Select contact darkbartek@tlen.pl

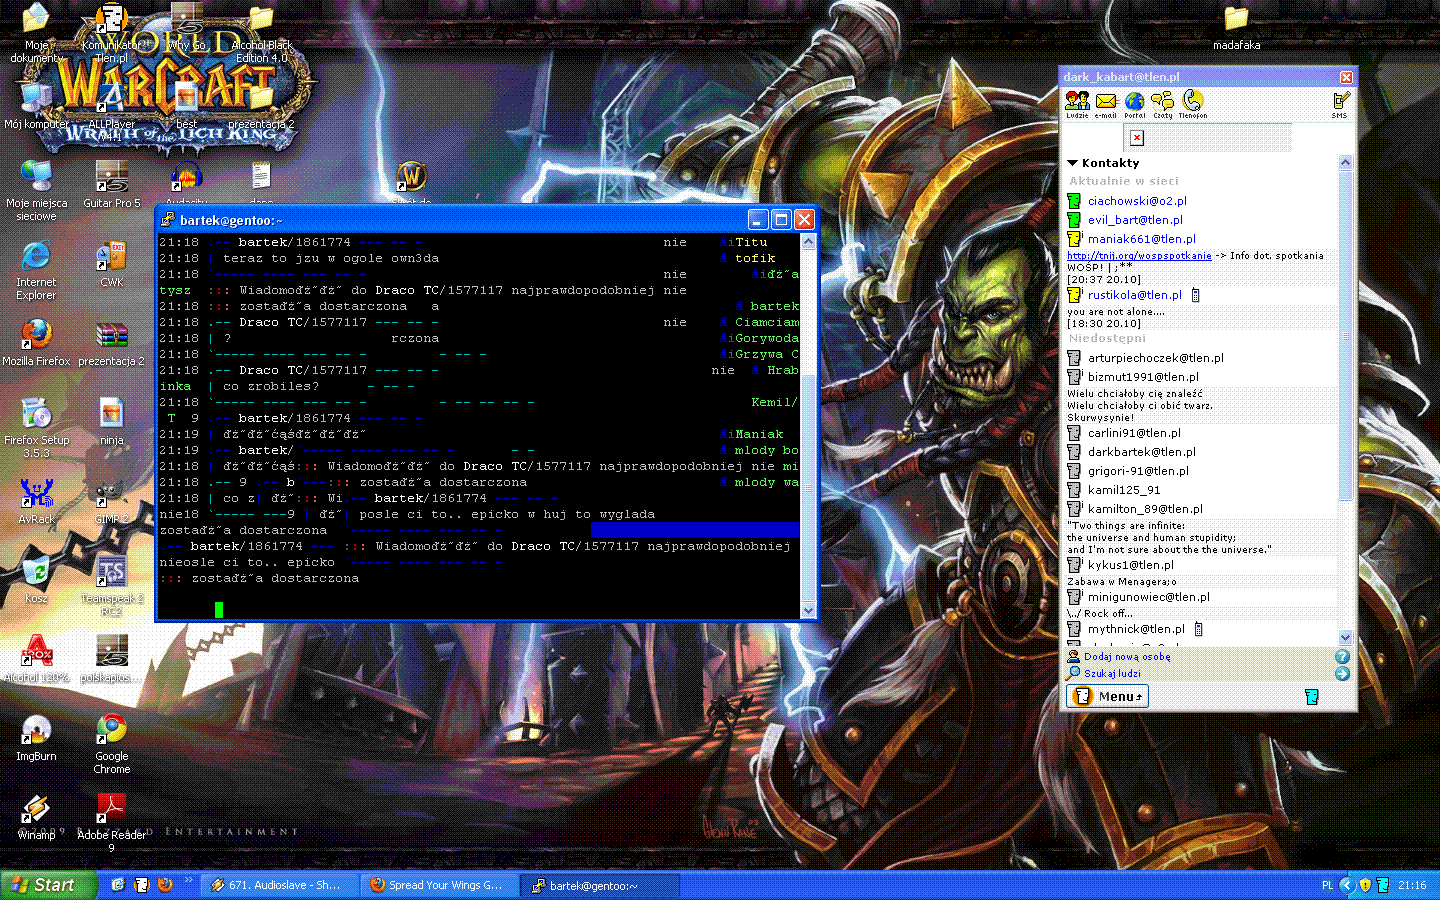1142,452
